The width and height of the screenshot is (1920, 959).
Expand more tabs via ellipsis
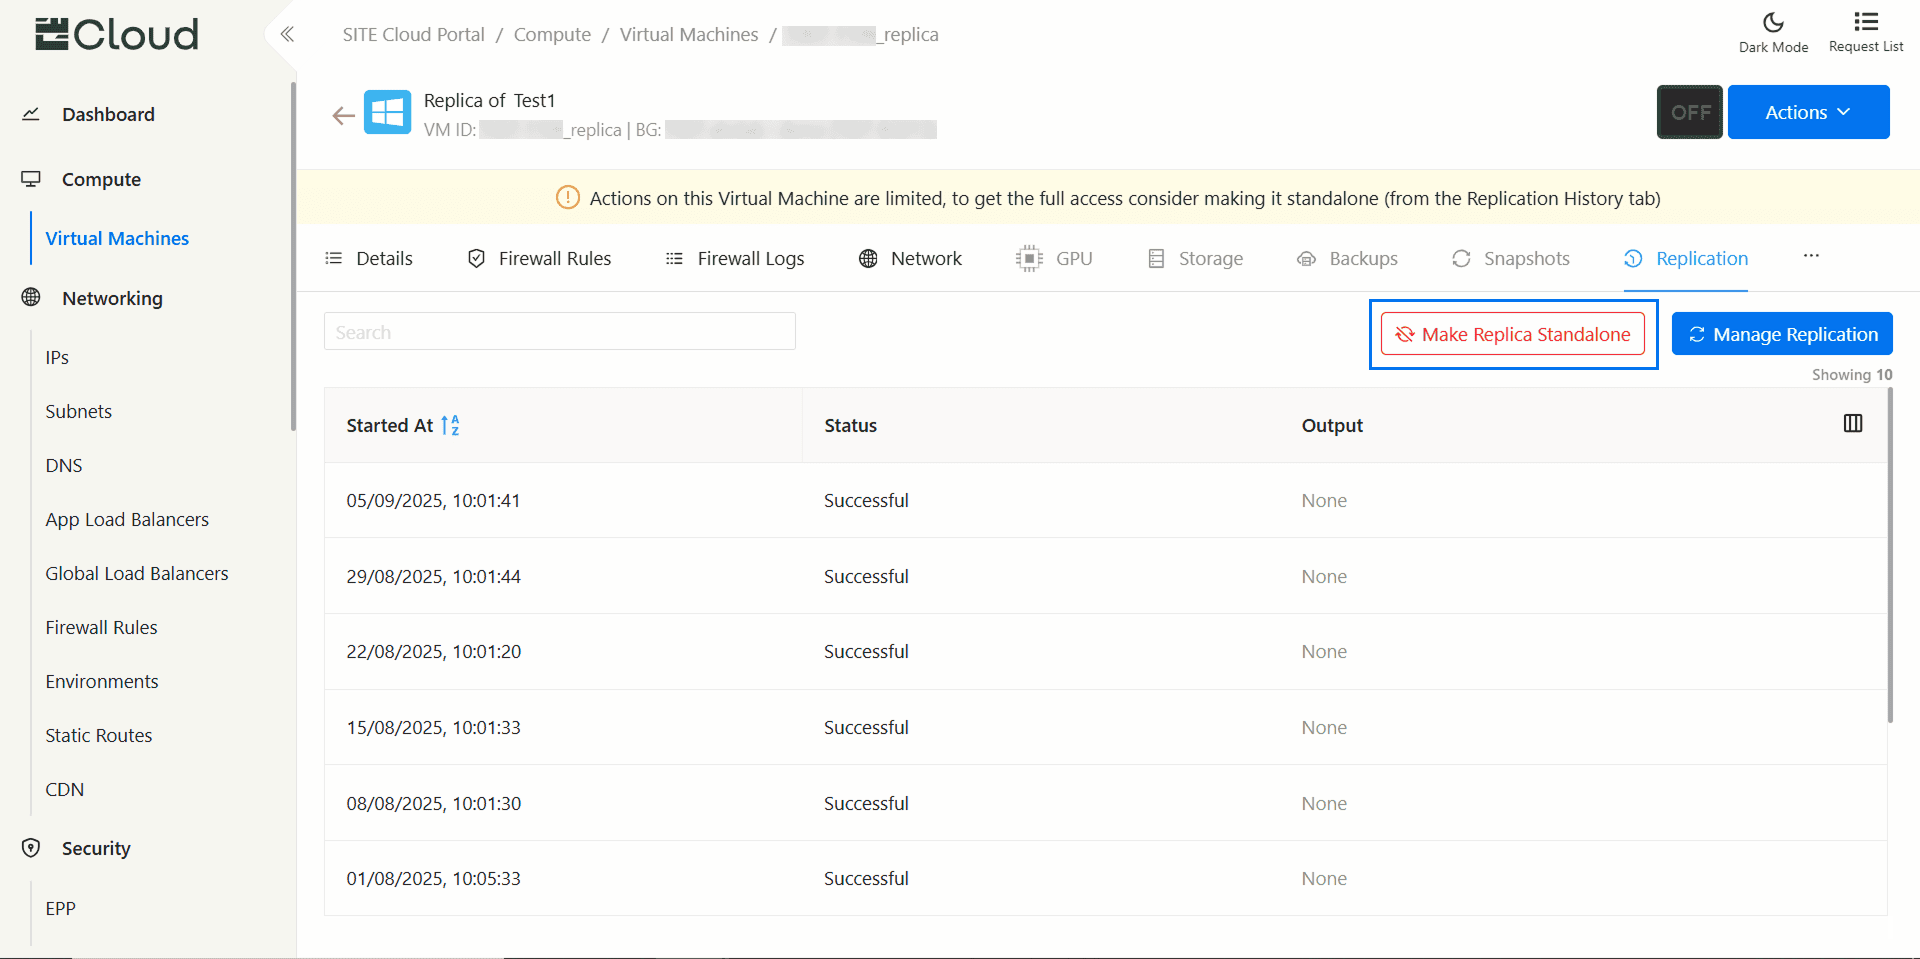coord(1811,257)
